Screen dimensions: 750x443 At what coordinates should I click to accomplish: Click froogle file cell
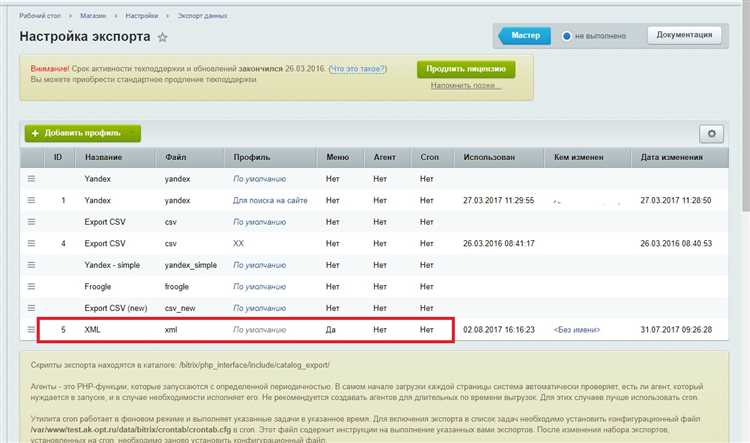[176, 287]
